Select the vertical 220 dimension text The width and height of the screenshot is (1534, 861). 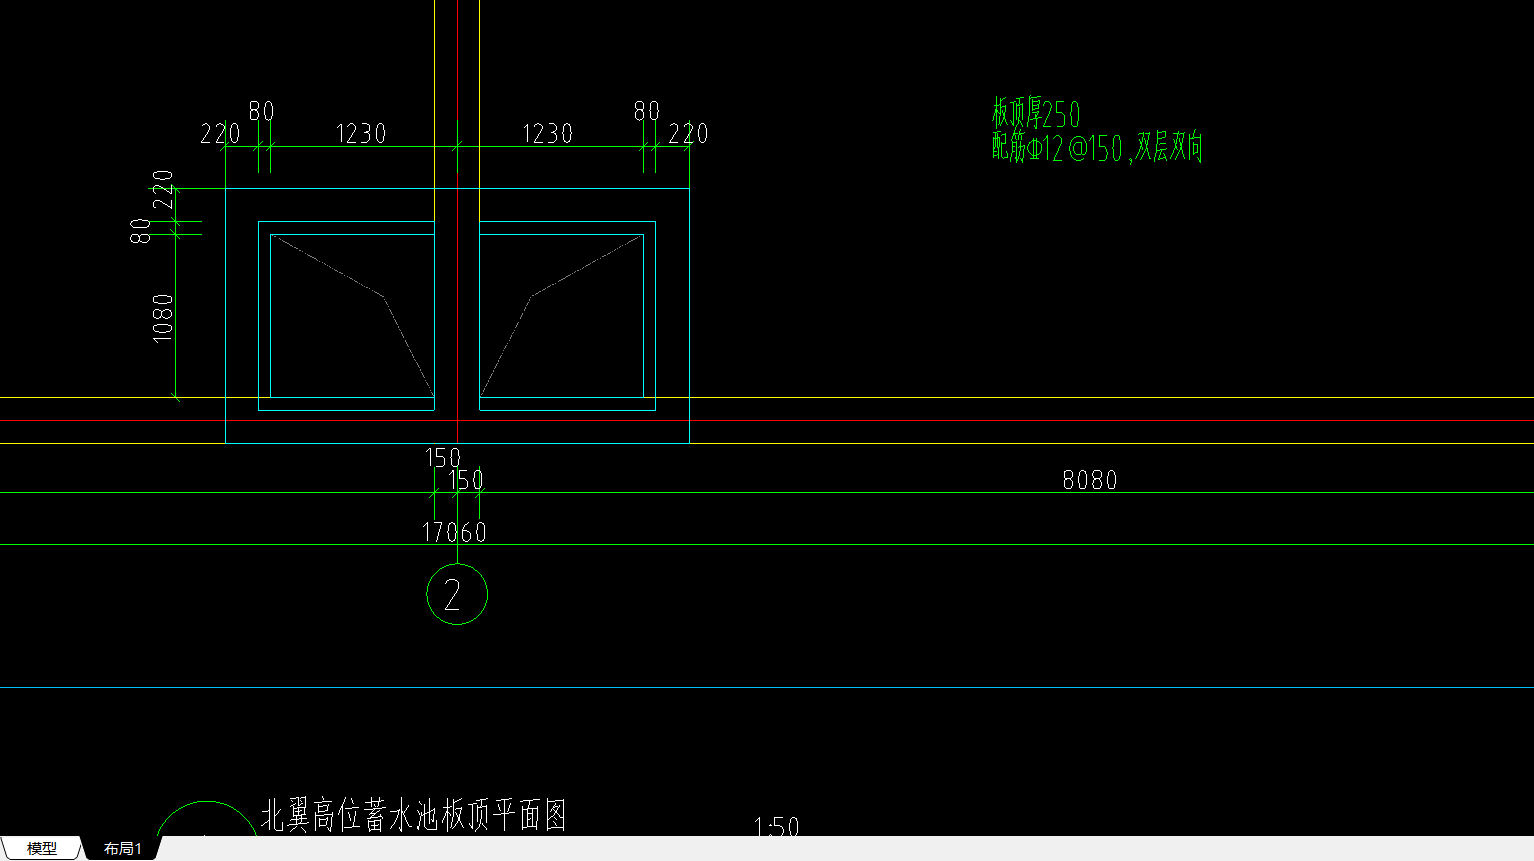point(163,189)
